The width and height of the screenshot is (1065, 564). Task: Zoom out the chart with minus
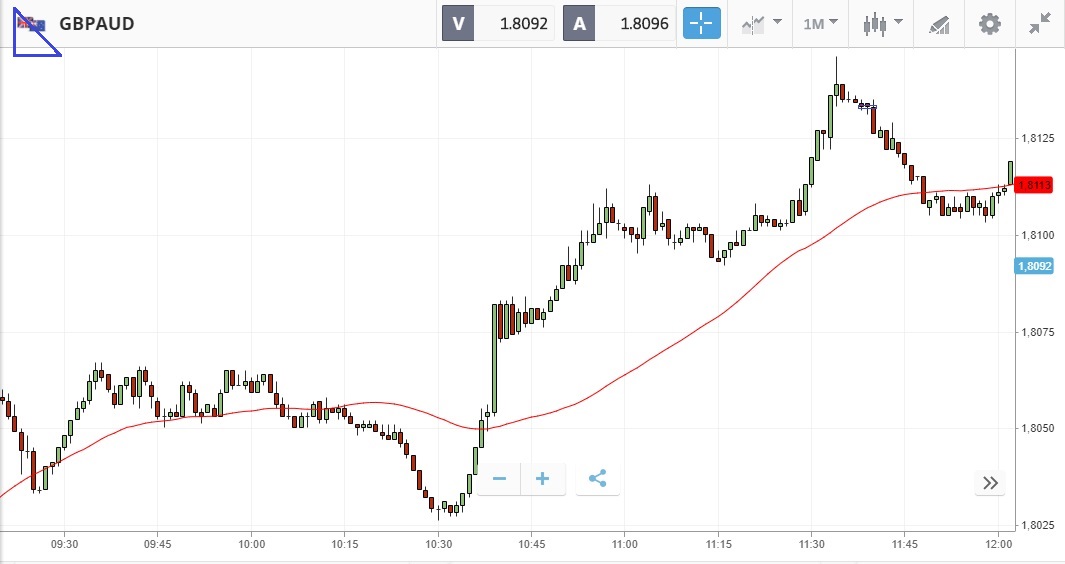(x=499, y=479)
